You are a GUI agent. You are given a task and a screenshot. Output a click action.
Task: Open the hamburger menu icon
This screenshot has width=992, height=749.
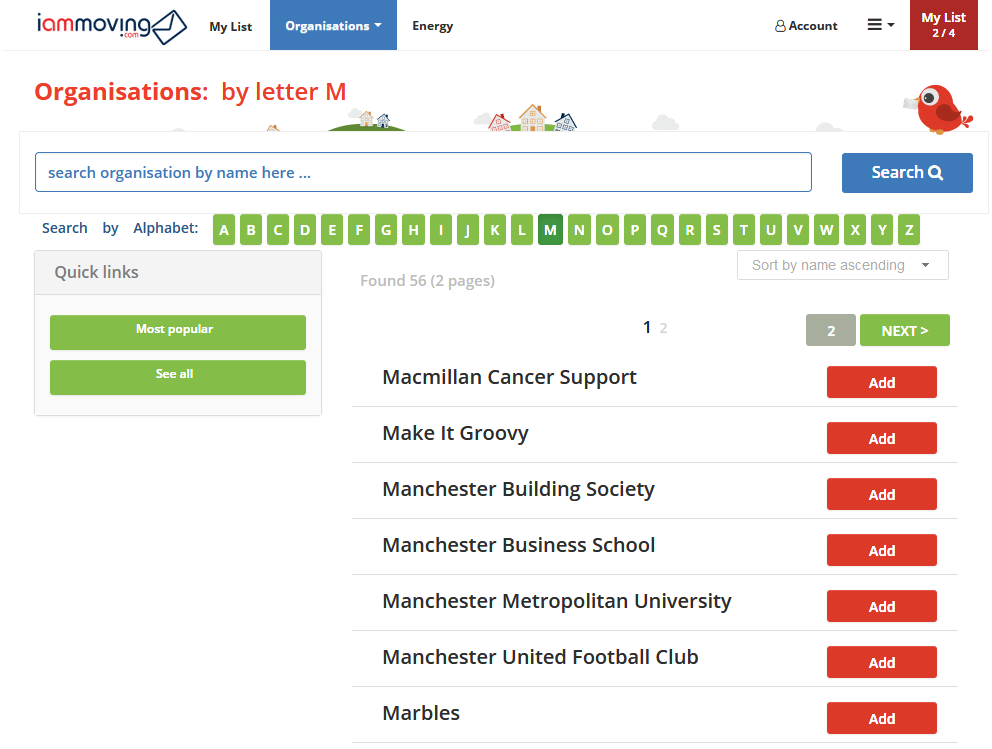click(x=874, y=25)
